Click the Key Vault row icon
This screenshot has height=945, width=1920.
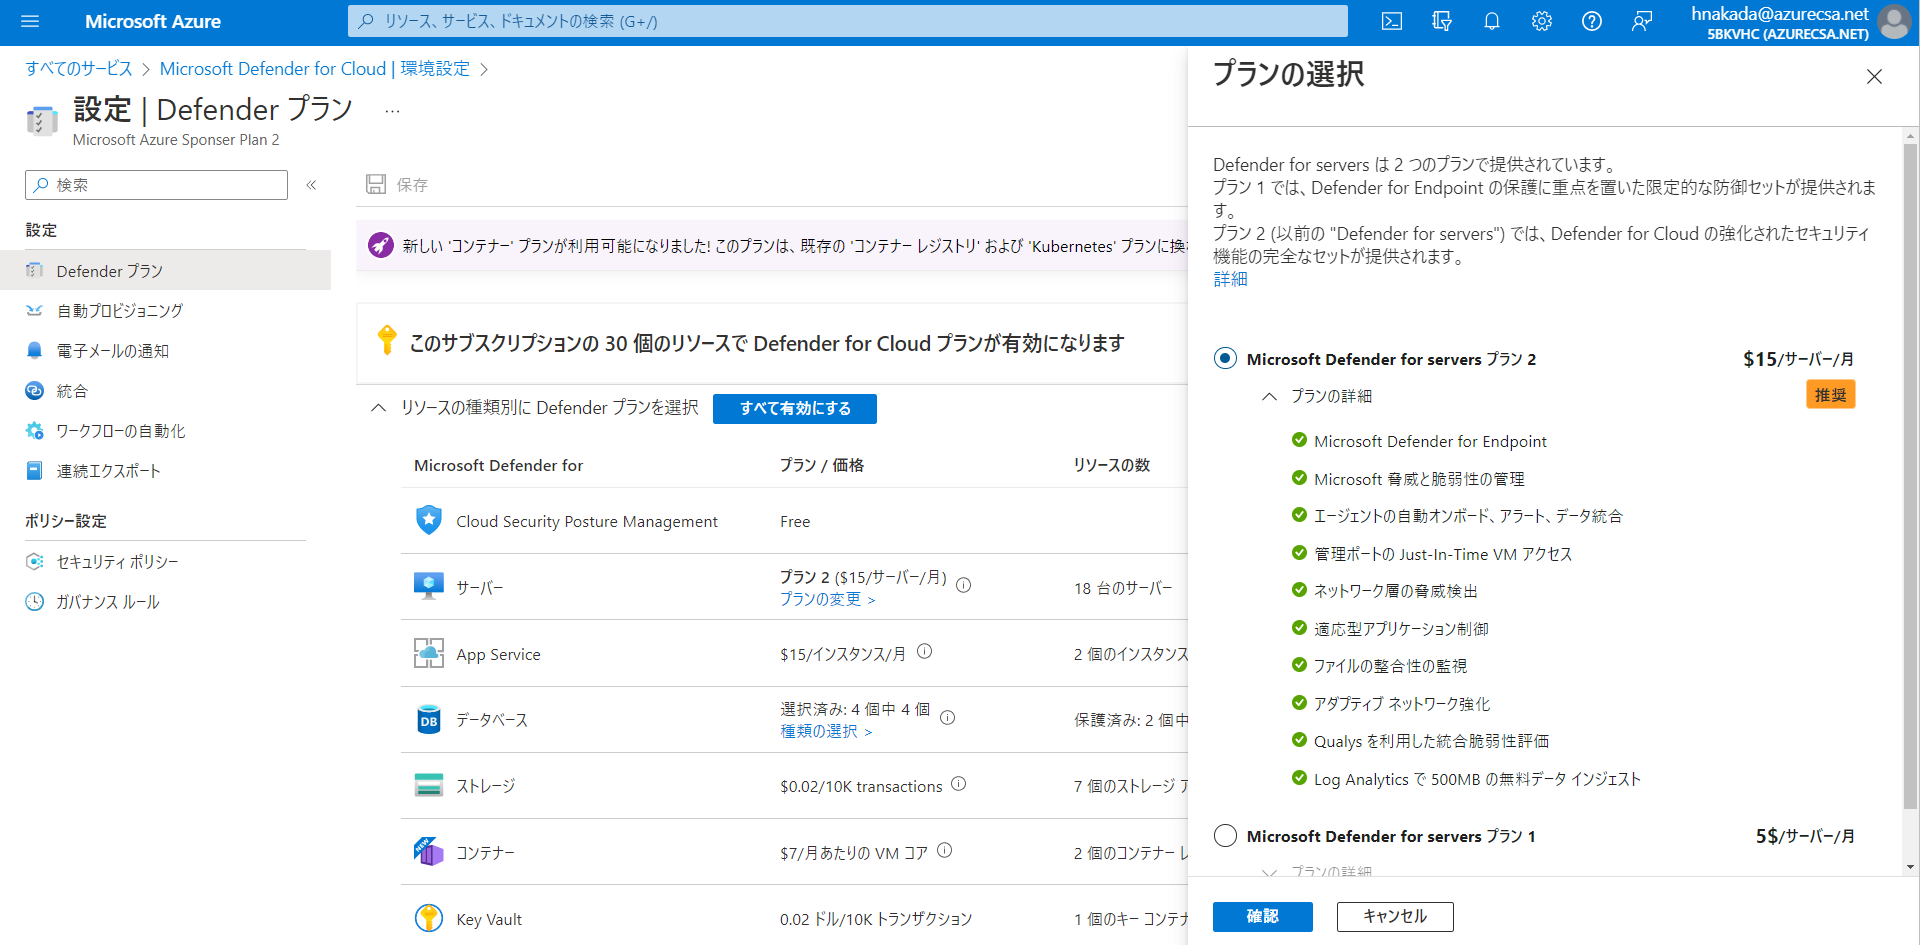click(x=429, y=918)
